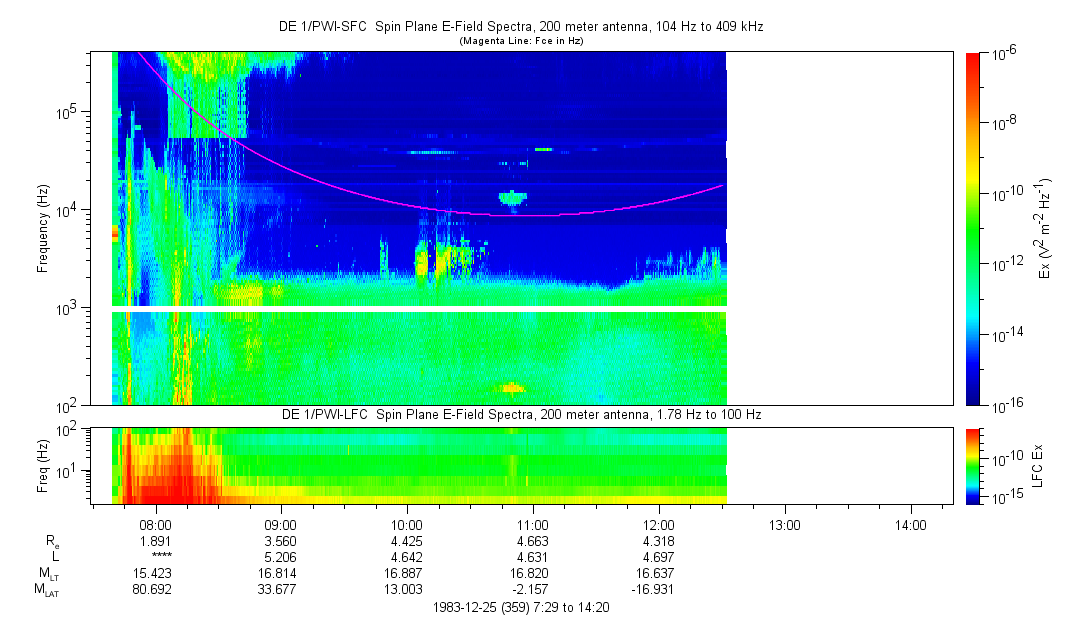This screenshot has width=1083, height=620.
Task: Select the main Ex colorbar
Action: pos(974,228)
